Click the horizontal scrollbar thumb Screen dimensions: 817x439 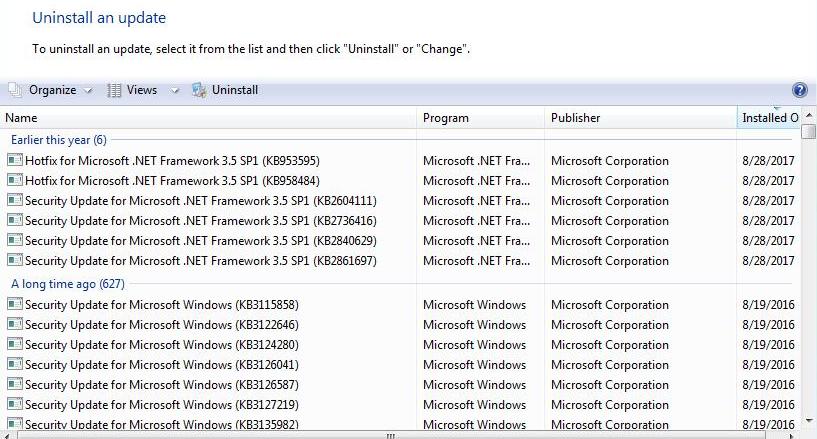point(391,435)
